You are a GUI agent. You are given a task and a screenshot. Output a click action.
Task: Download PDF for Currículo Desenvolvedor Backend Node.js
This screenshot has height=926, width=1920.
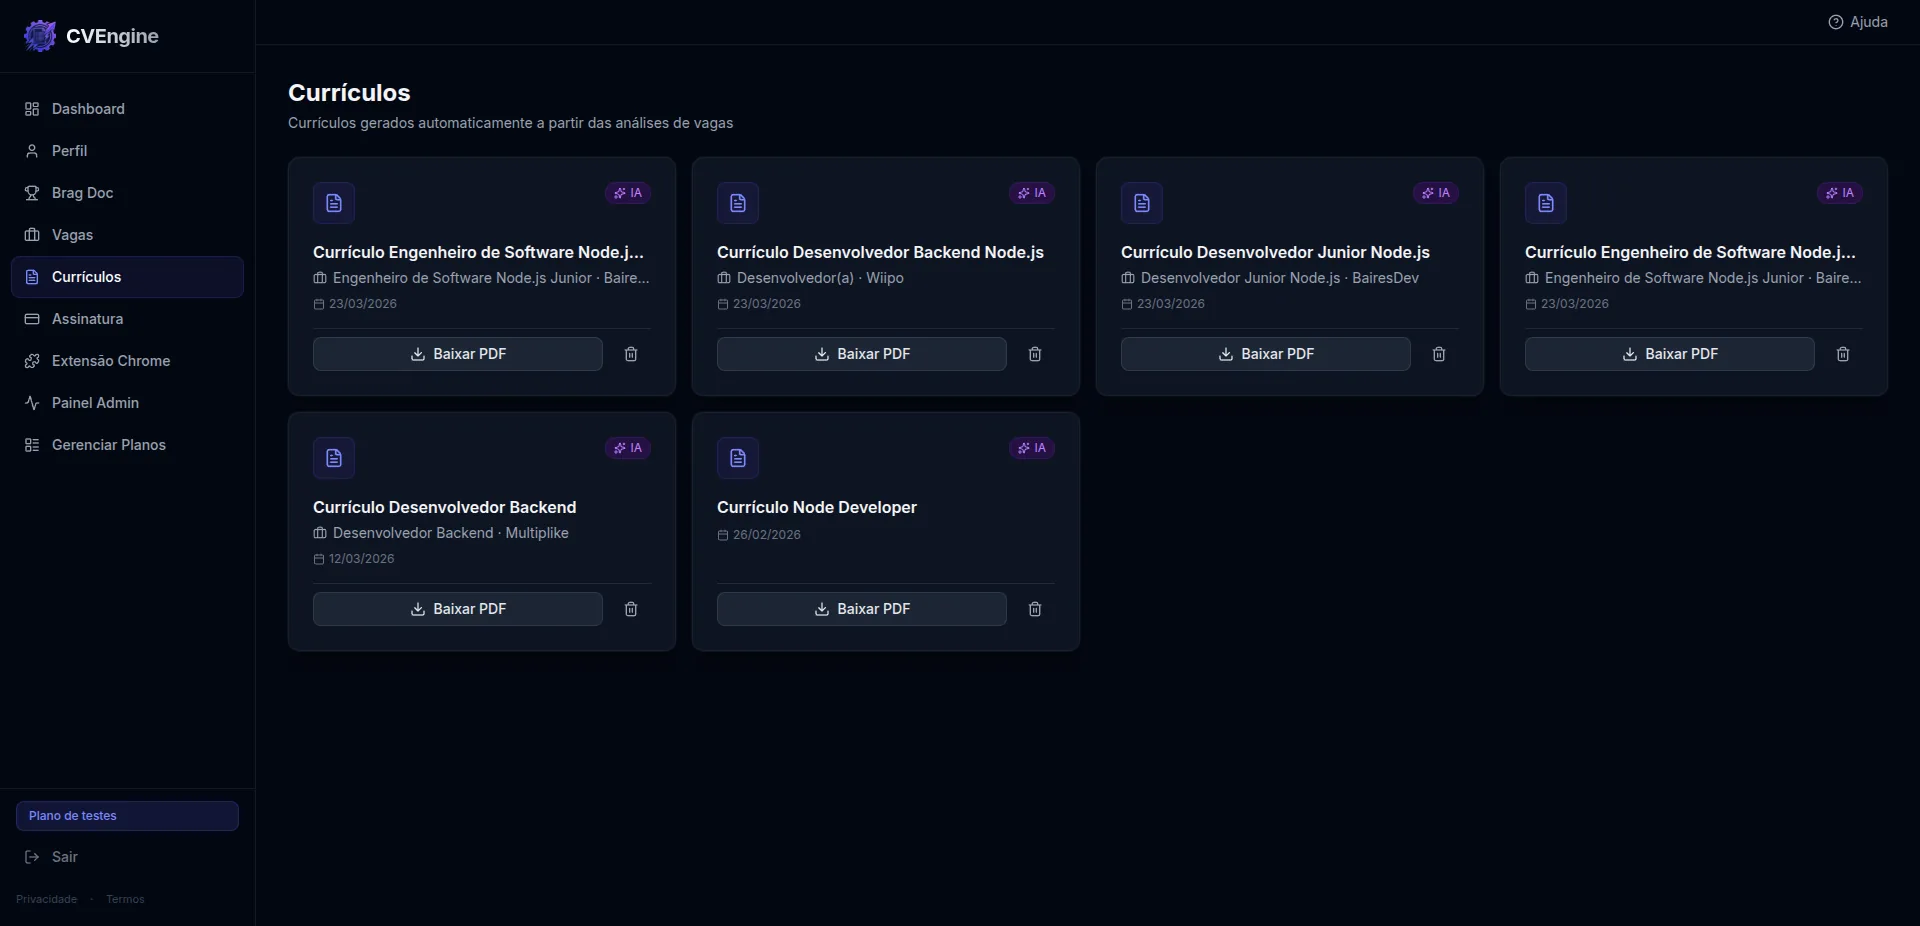pos(861,354)
